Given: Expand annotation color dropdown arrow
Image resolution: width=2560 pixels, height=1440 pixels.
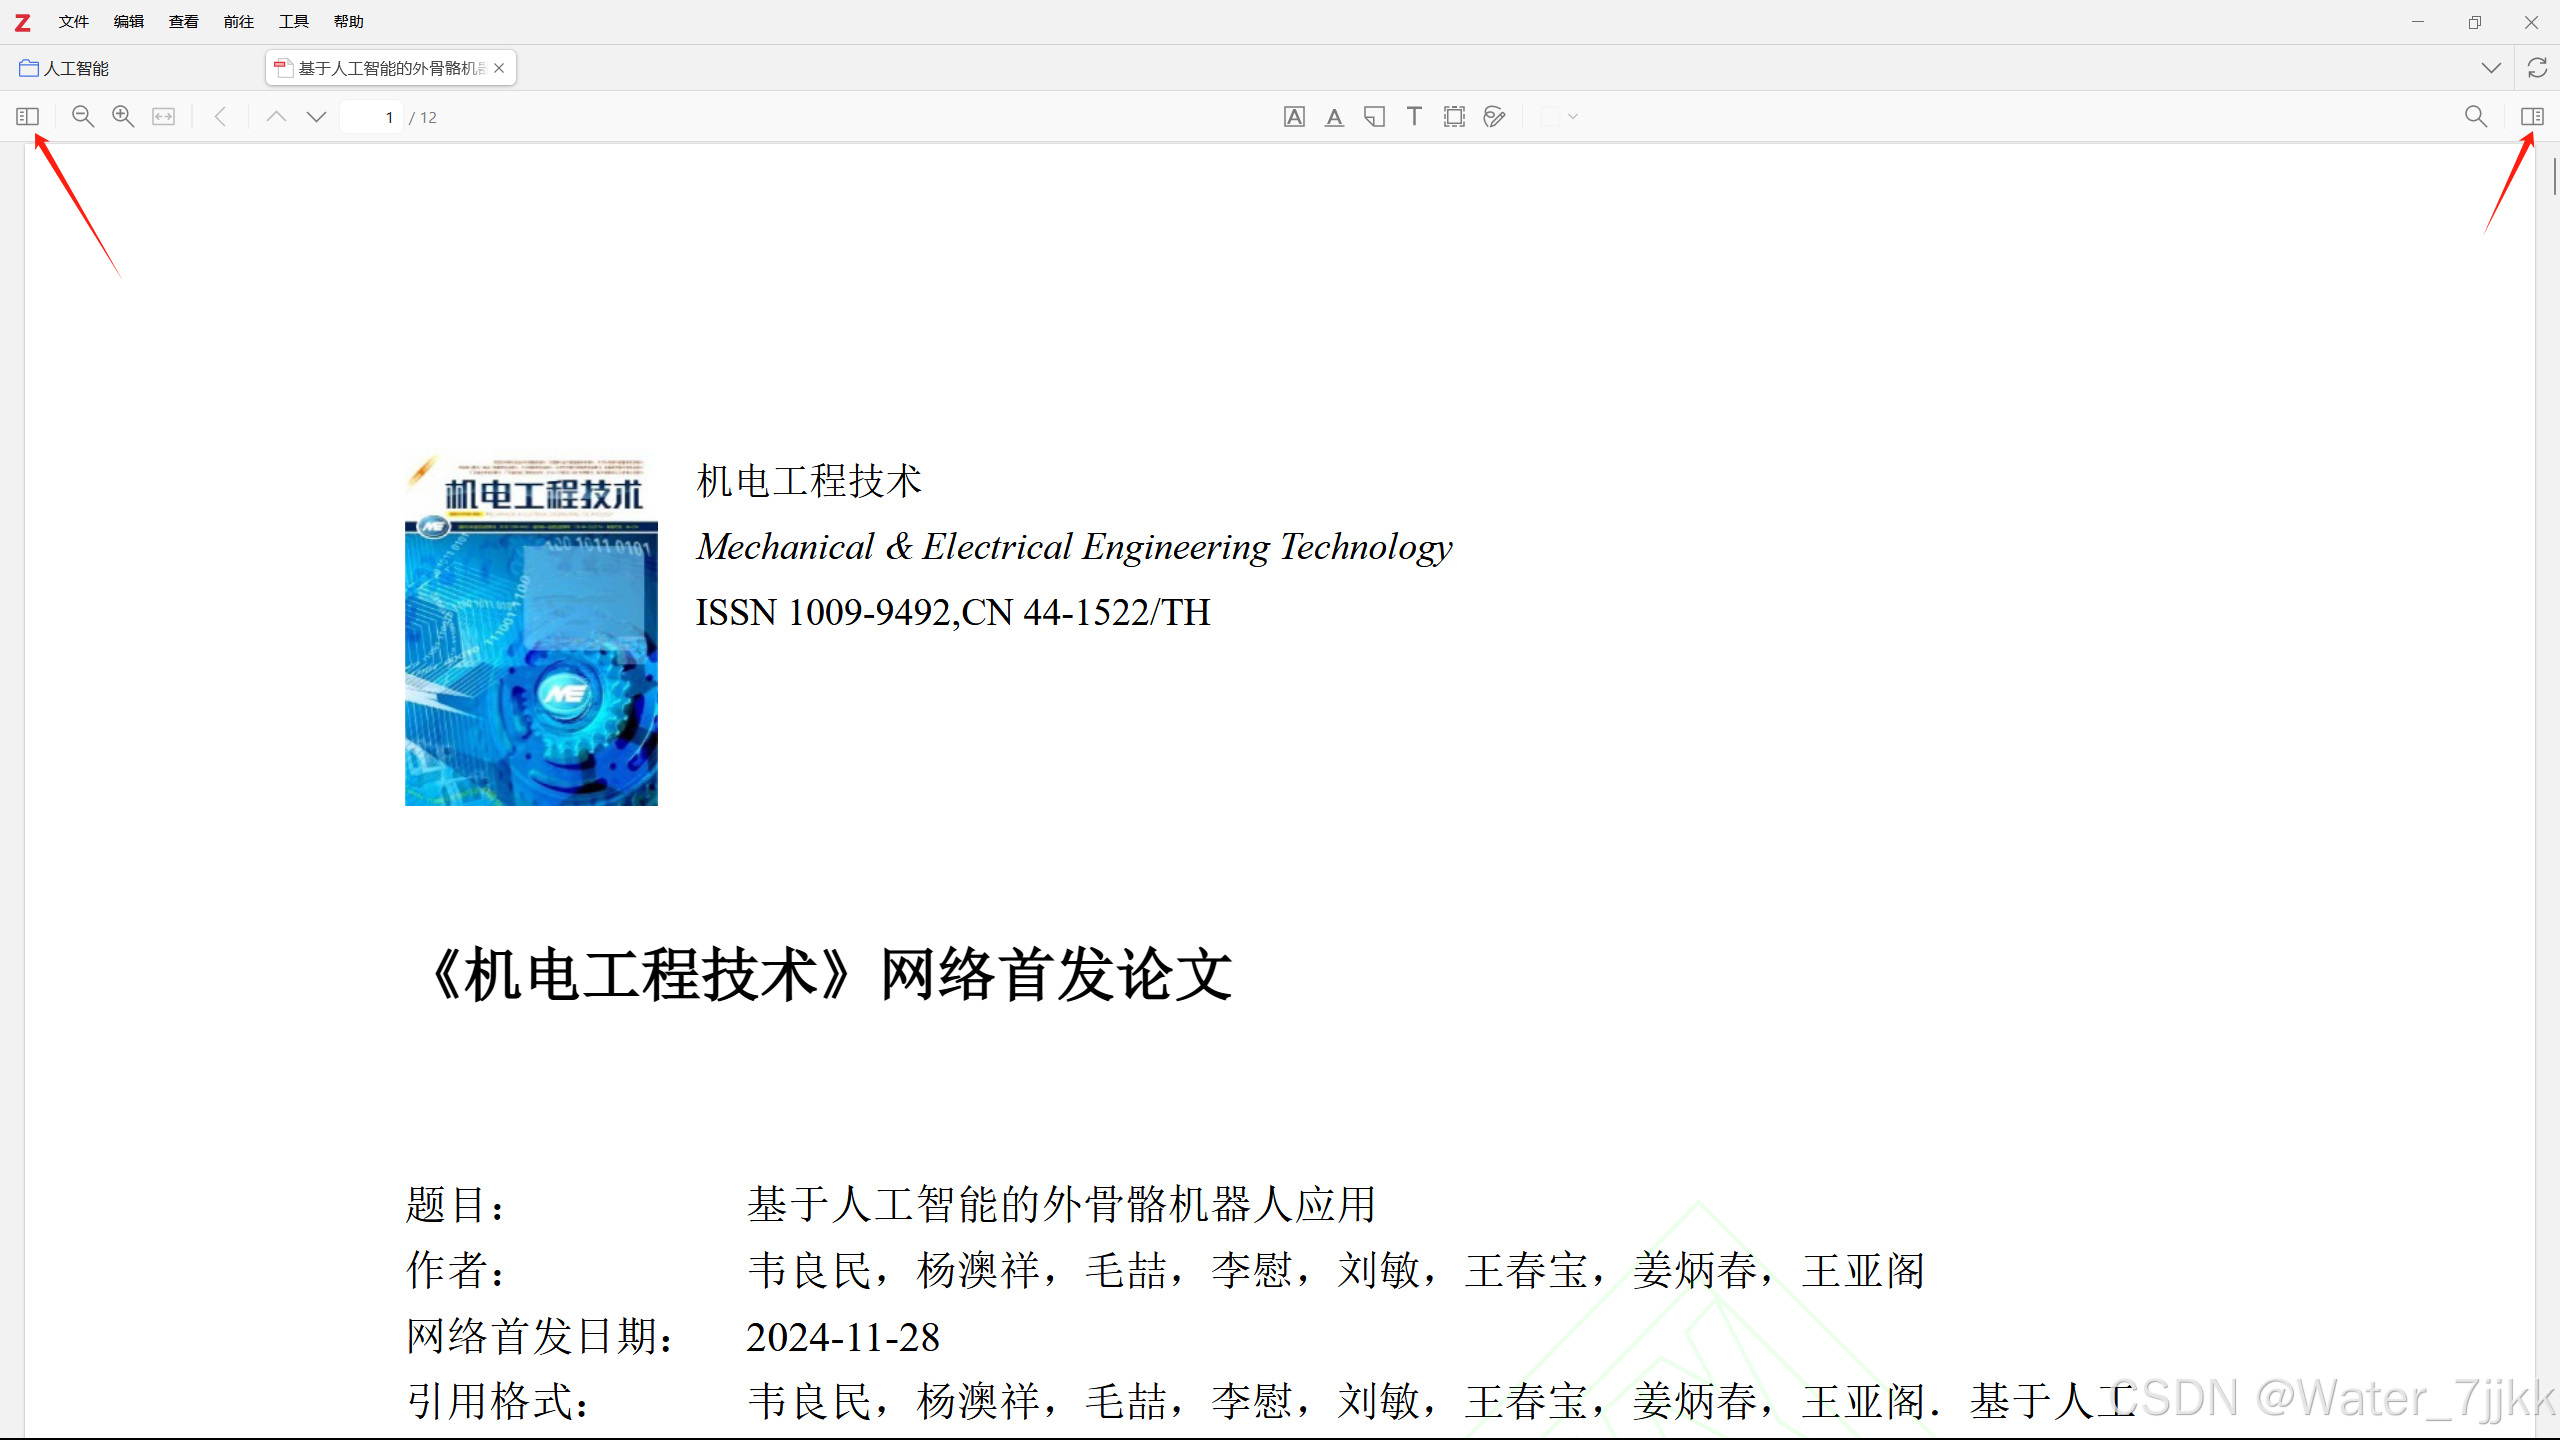Looking at the screenshot, I should (1573, 117).
